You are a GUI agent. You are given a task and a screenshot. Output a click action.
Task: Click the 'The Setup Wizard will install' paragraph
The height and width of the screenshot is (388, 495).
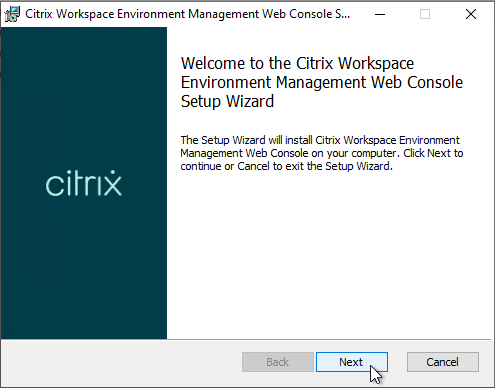point(322,153)
